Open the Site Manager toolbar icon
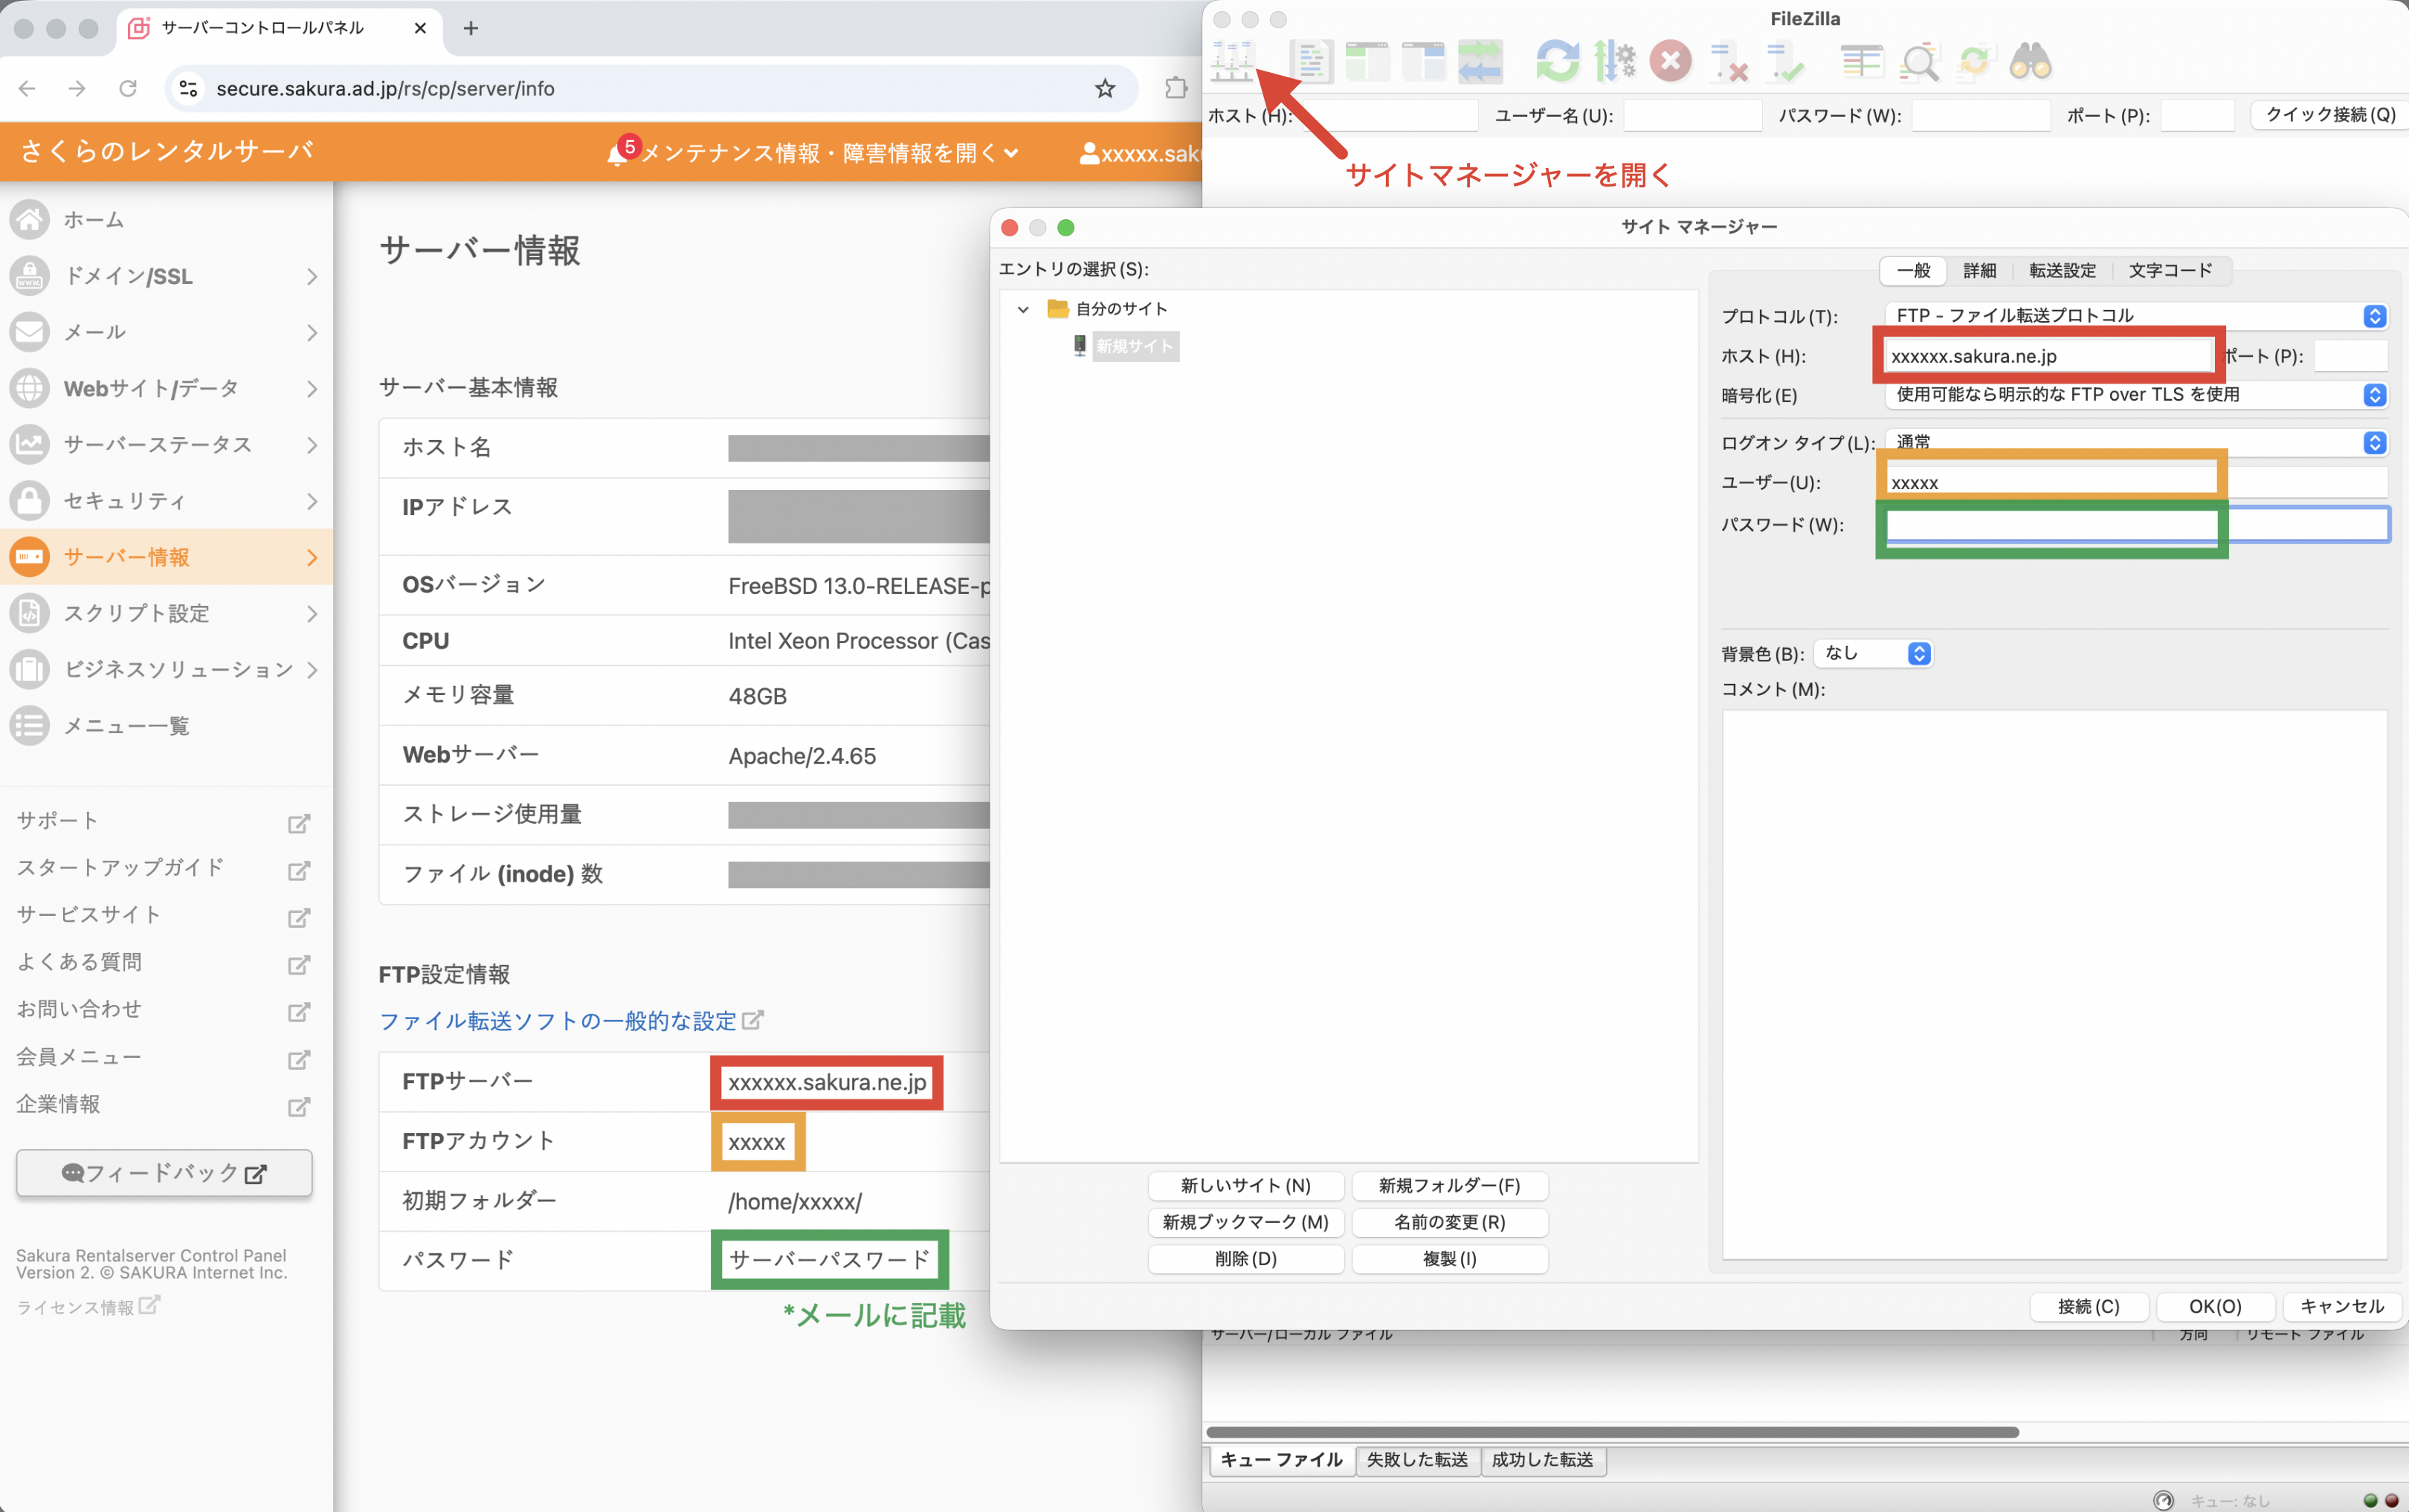This screenshot has width=2409, height=1512. [x=1232, y=62]
